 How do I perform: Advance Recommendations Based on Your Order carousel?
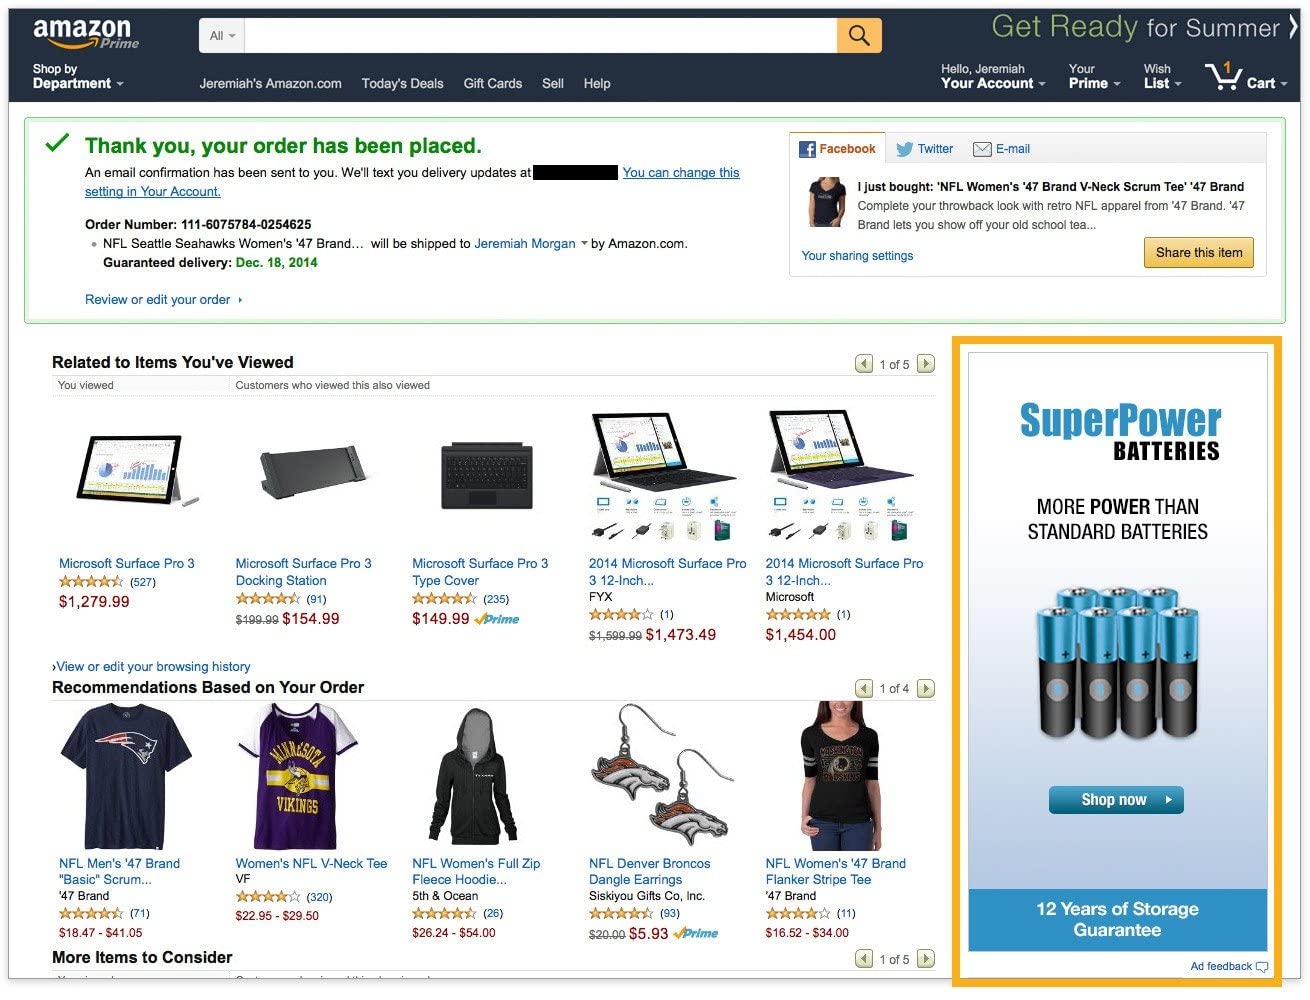pyautogui.click(x=926, y=688)
